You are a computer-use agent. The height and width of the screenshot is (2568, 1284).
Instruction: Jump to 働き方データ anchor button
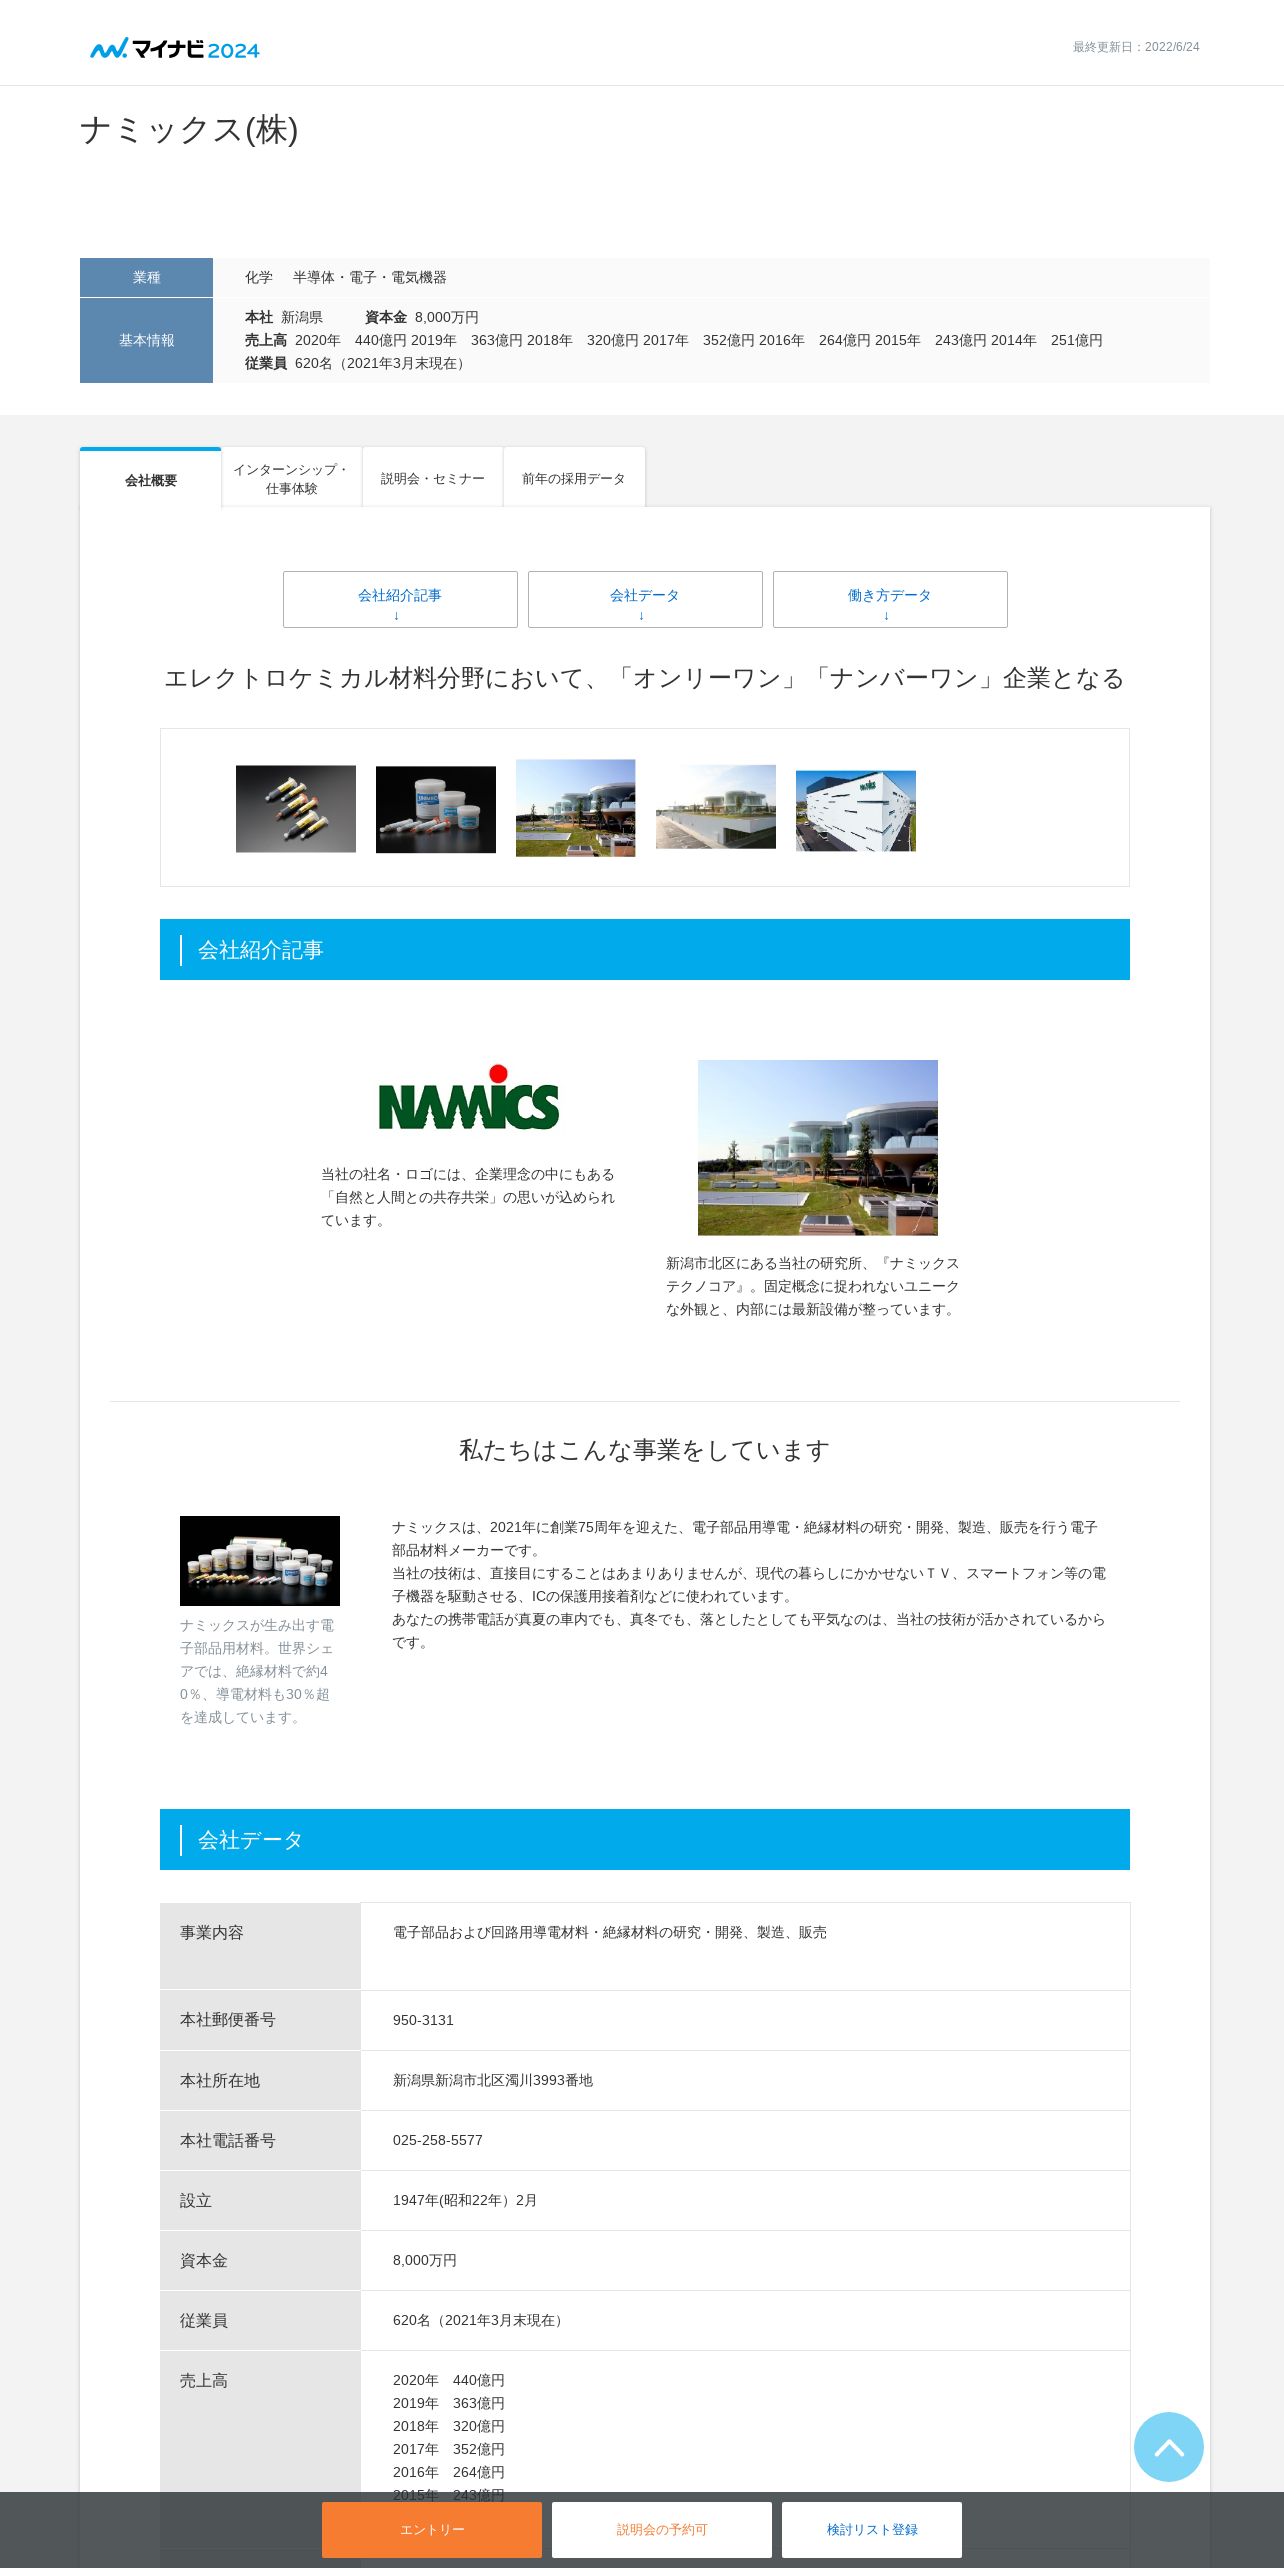(x=890, y=599)
